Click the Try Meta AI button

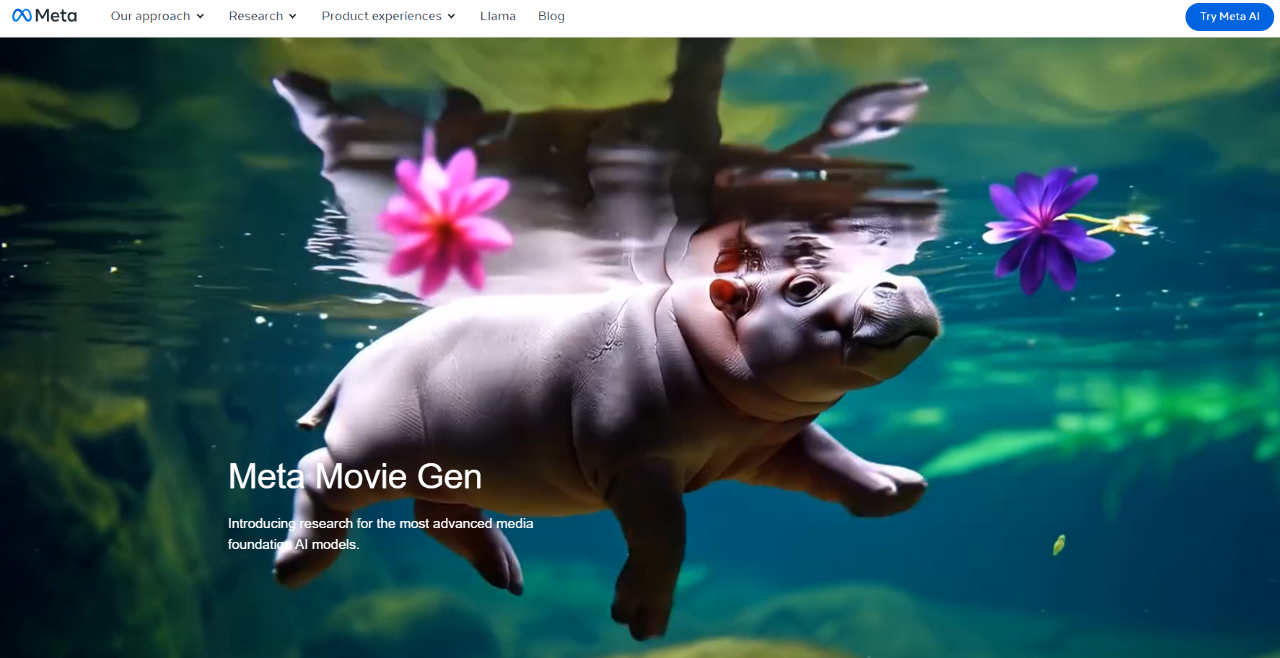click(1229, 17)
